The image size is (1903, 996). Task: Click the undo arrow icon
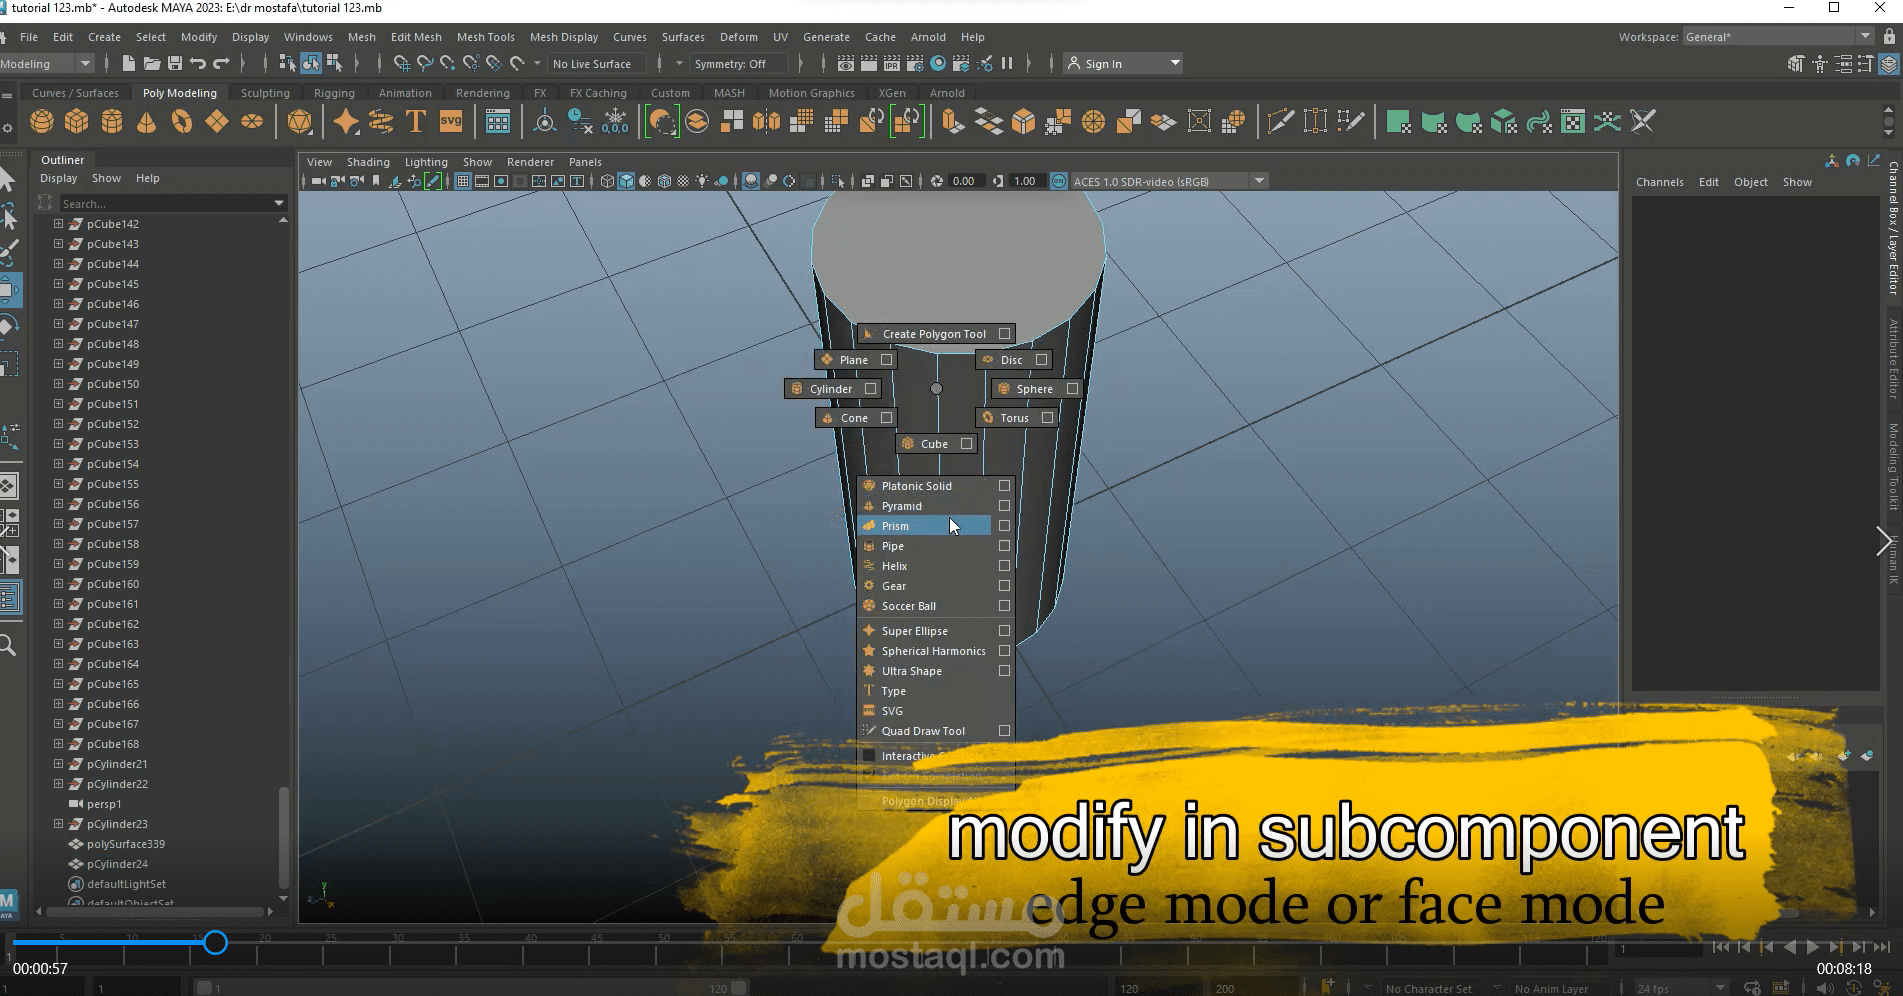pyautogui.click(x=198, y=64)
